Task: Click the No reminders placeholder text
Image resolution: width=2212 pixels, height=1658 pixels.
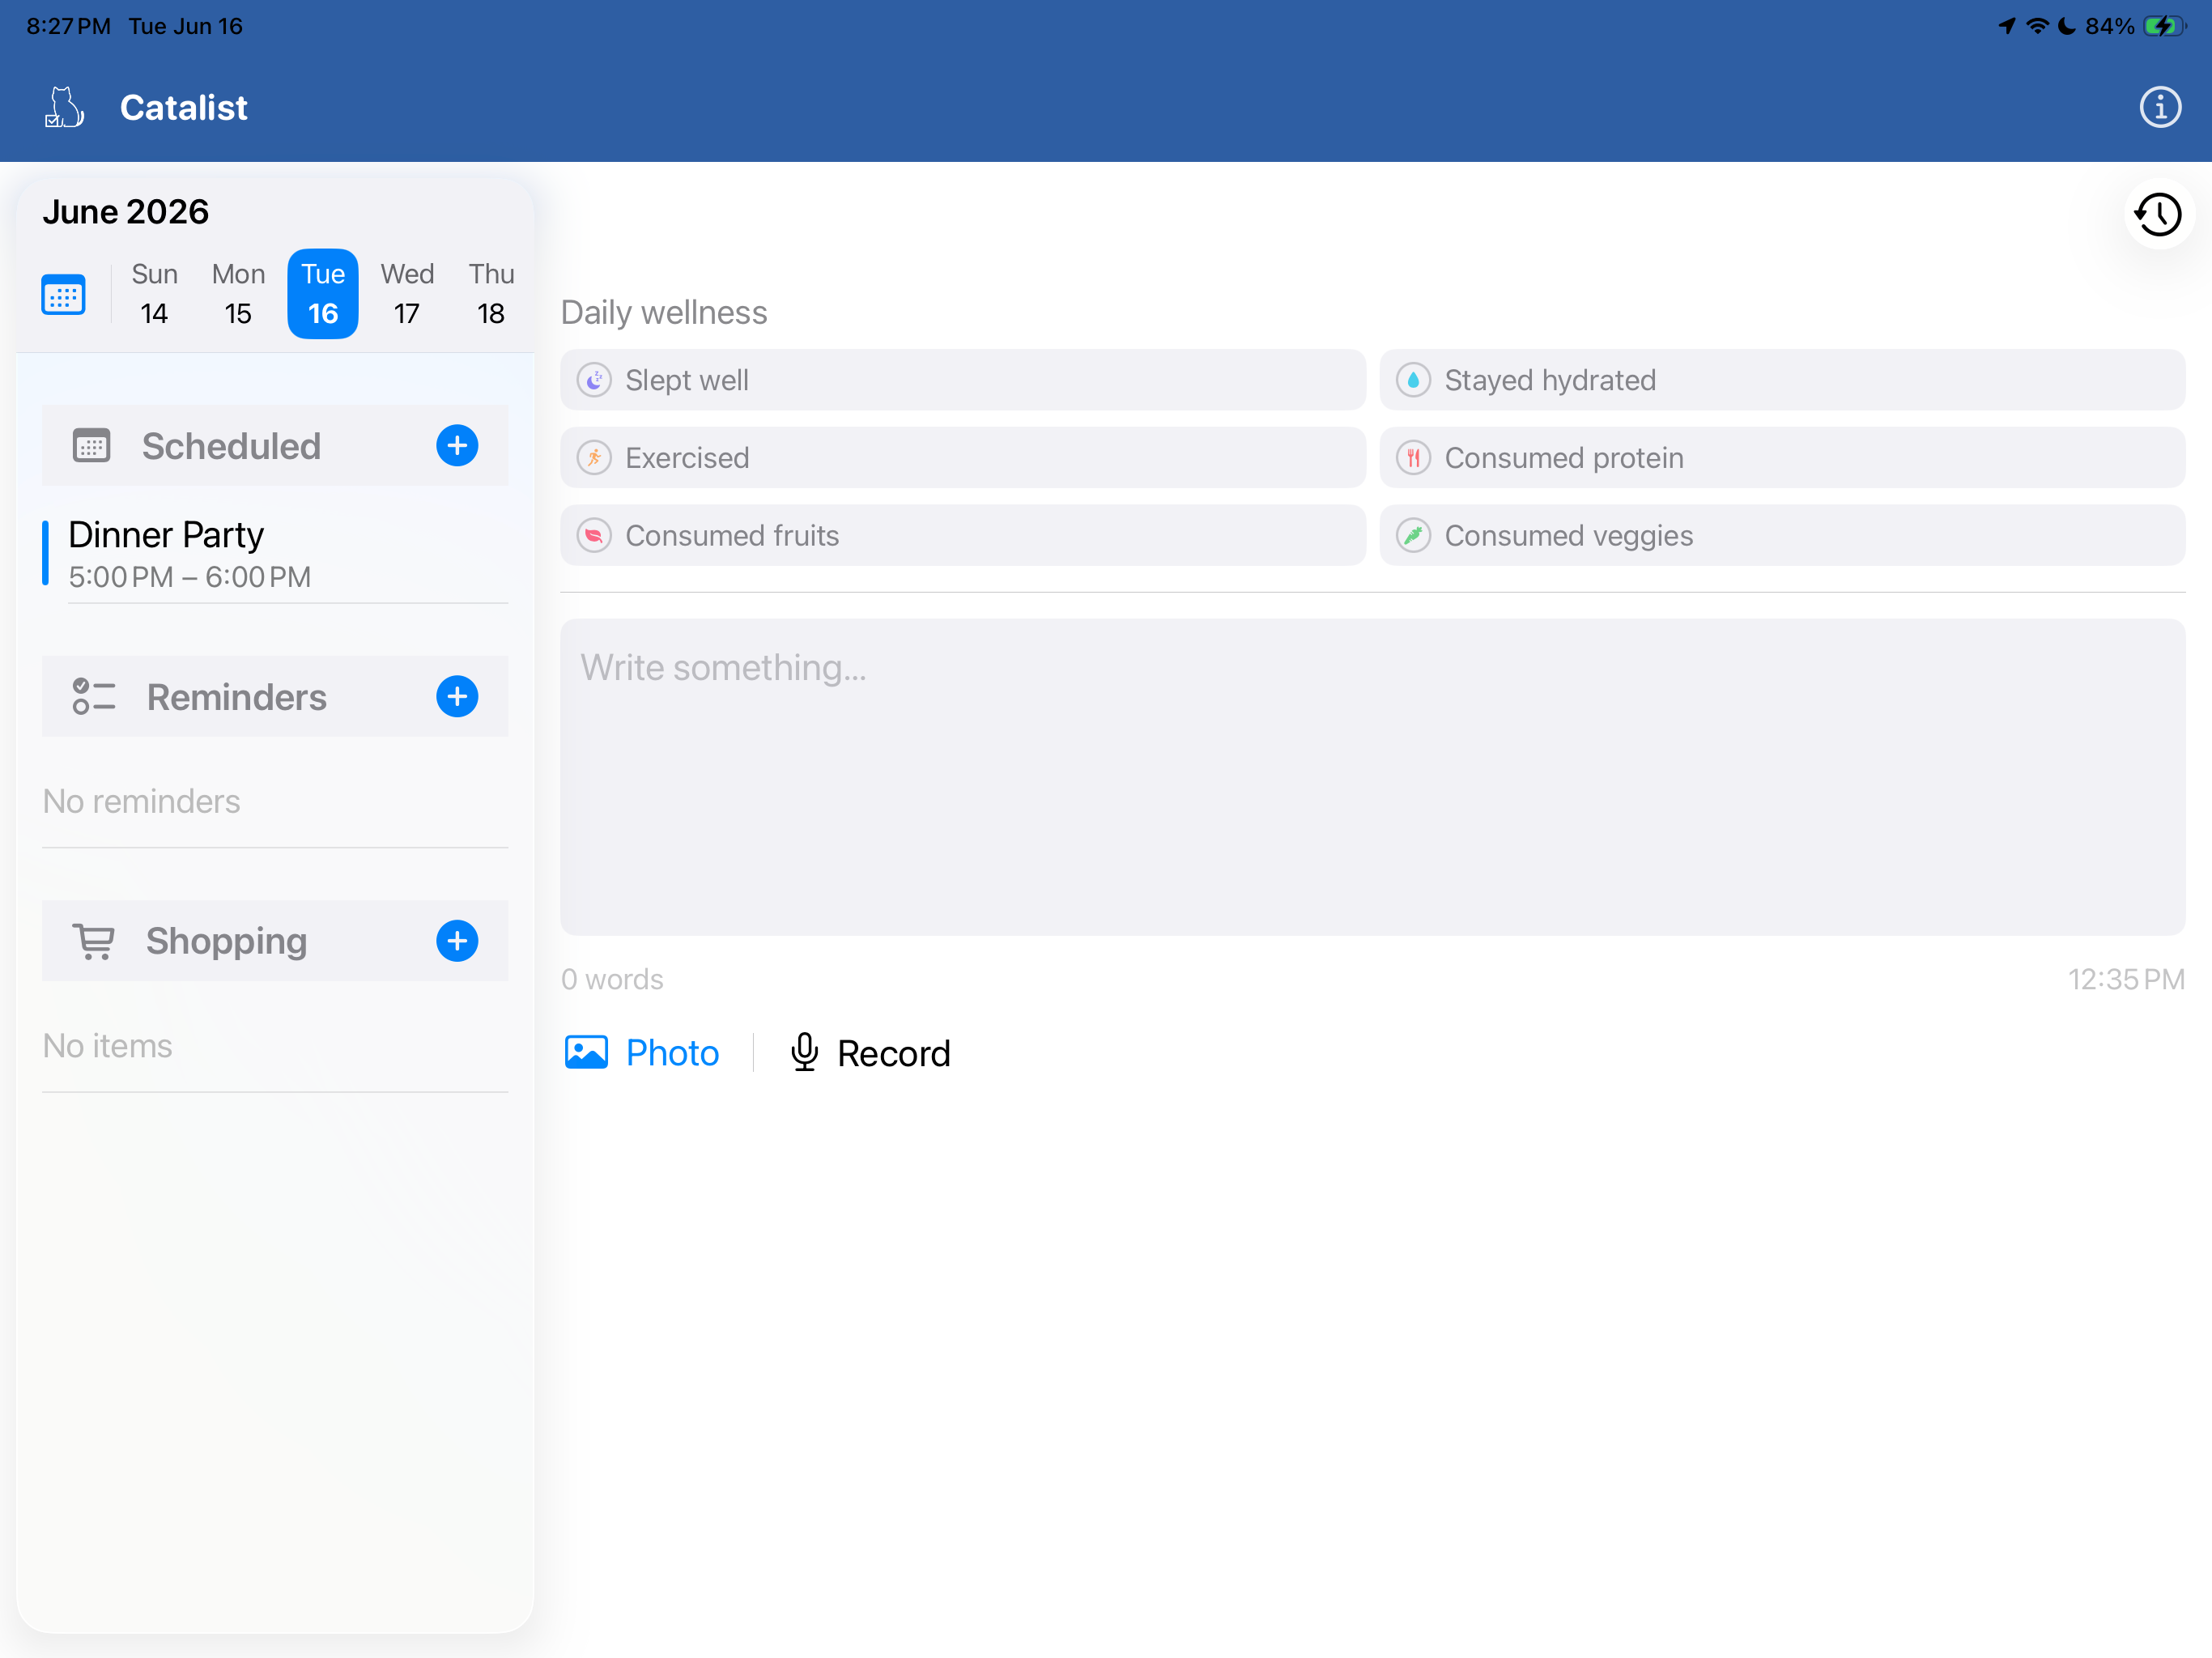Action: [x=141, y=801]
